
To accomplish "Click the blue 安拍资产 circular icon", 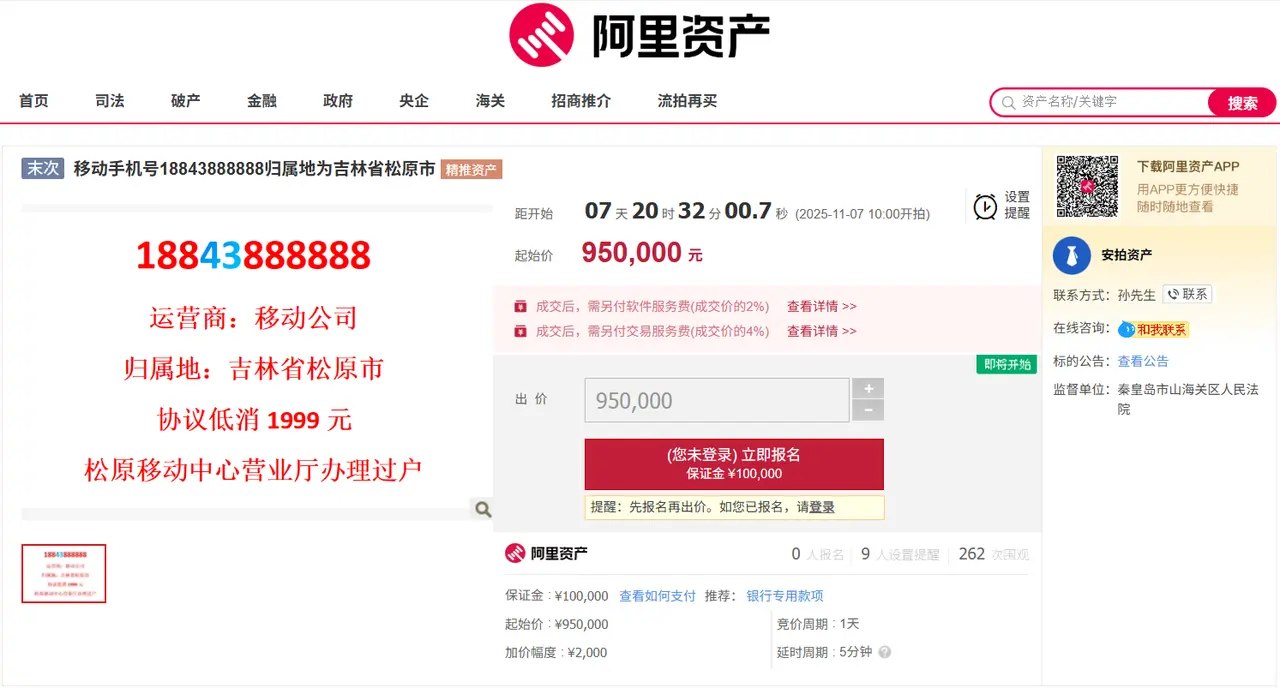I will (1071, 255).
